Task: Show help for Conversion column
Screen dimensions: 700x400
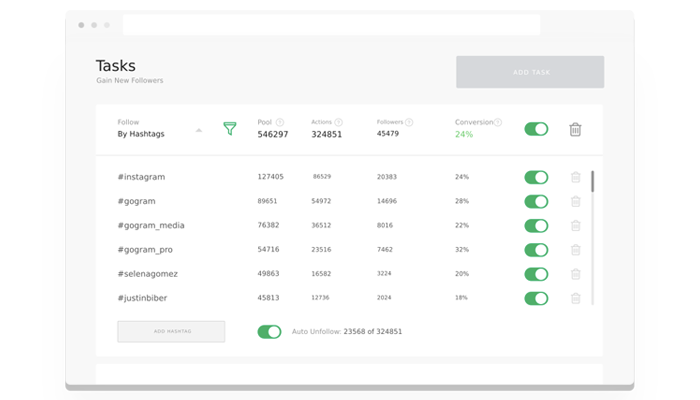Action: 498,122
